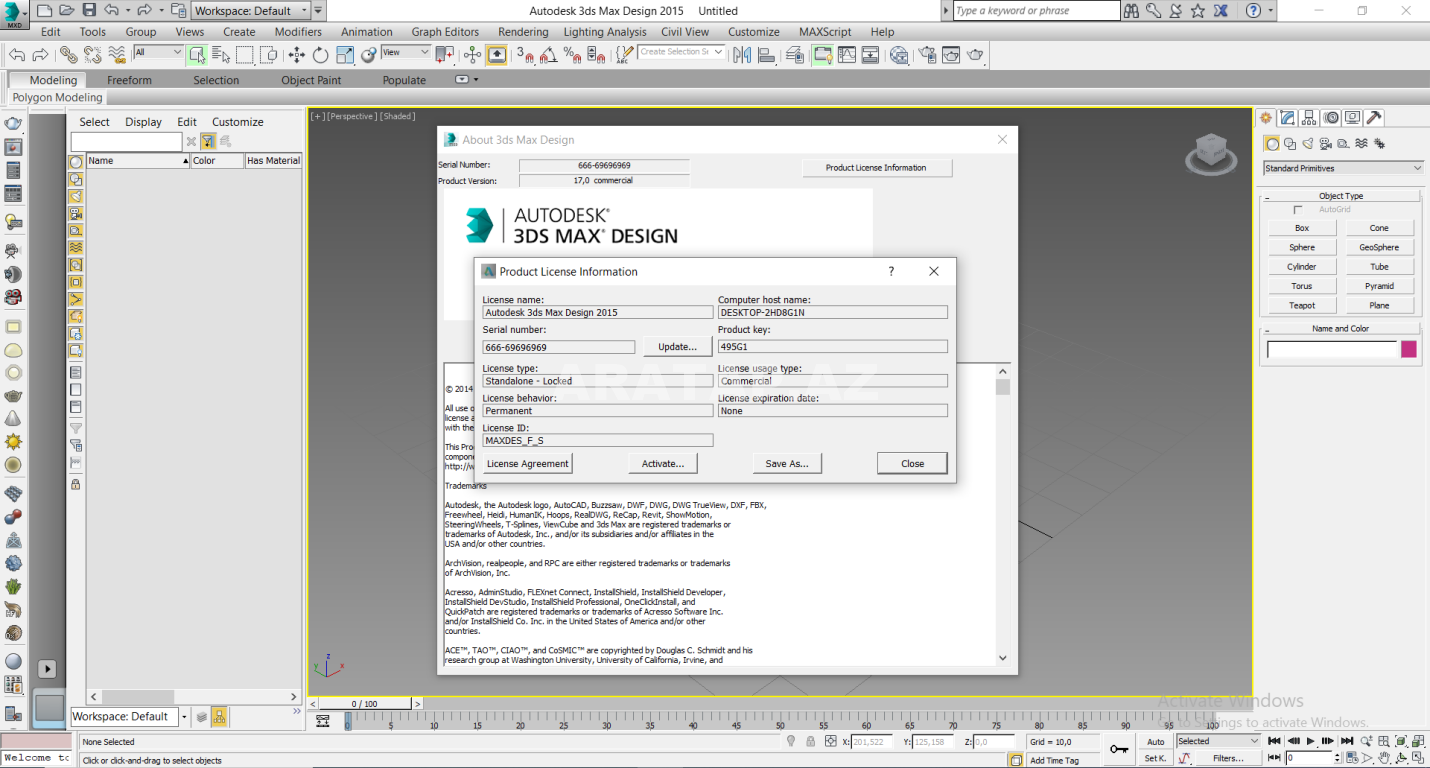The image size is (1430, 768).
Task: Choose the Select and Move tool
Action: click(x=297, y=54)
